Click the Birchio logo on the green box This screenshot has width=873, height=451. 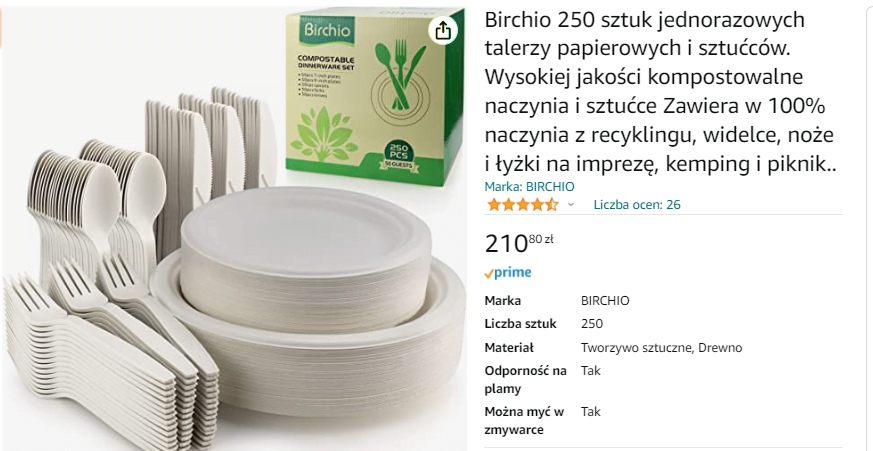click(x=327, y=29)
